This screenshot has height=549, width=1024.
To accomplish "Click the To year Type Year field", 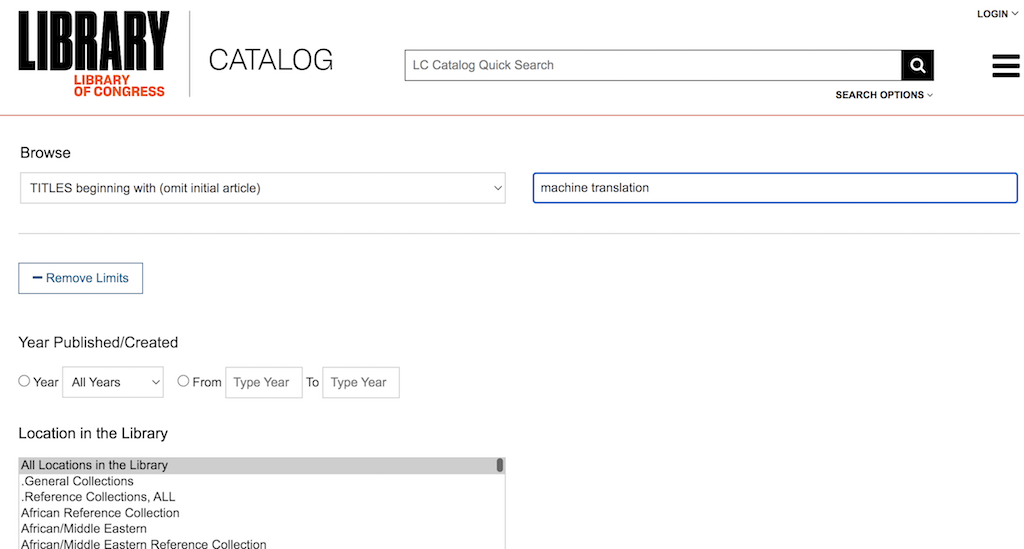I will coord(360,382).
